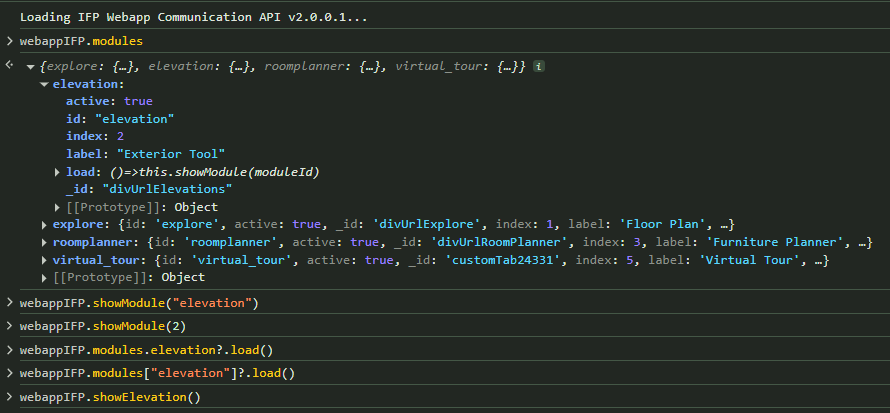The image size is (890, 413).
Task: Click the info icon beside object summary
Action: (x=539, y=66)
